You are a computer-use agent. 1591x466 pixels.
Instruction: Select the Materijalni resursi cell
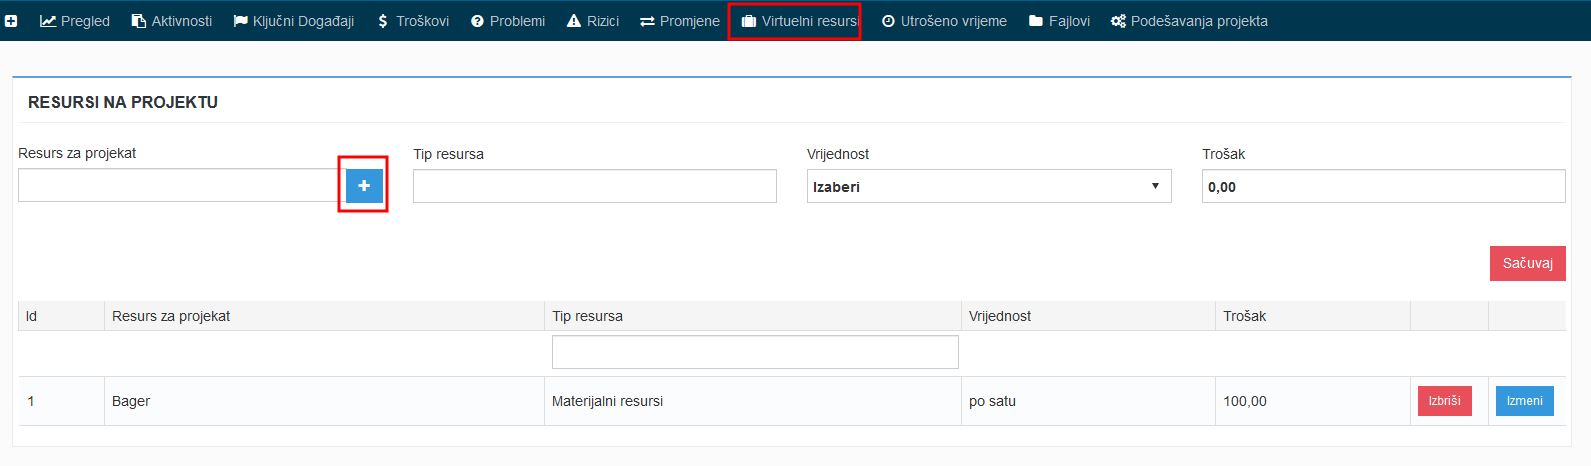(753, 401)
